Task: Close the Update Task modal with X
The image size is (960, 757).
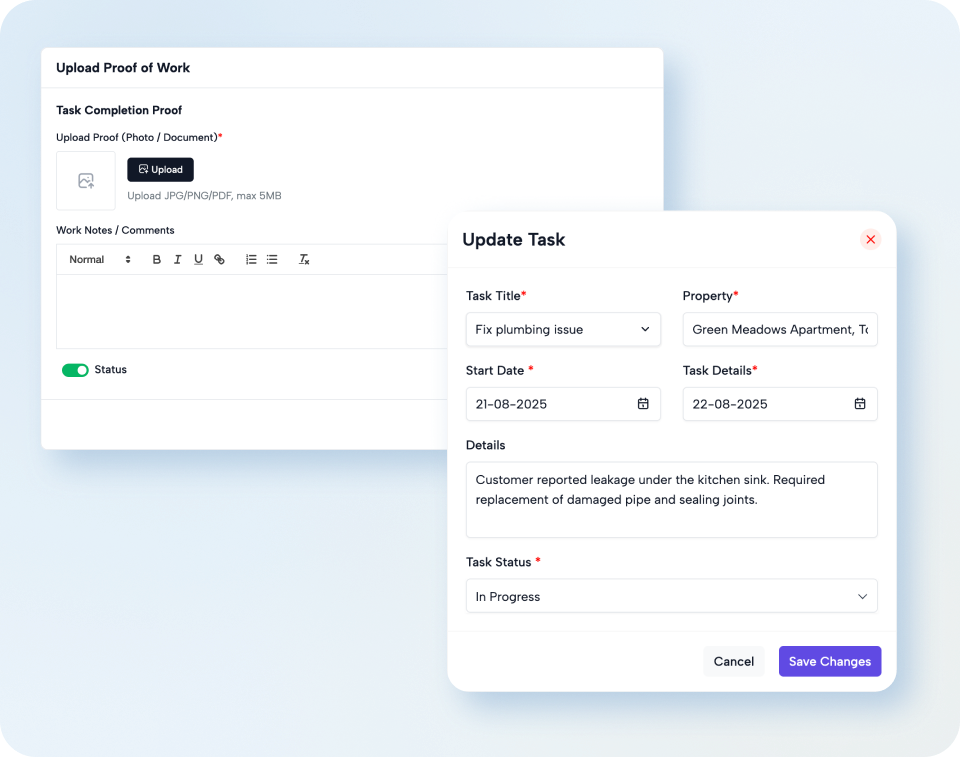Action: point(870,240)
